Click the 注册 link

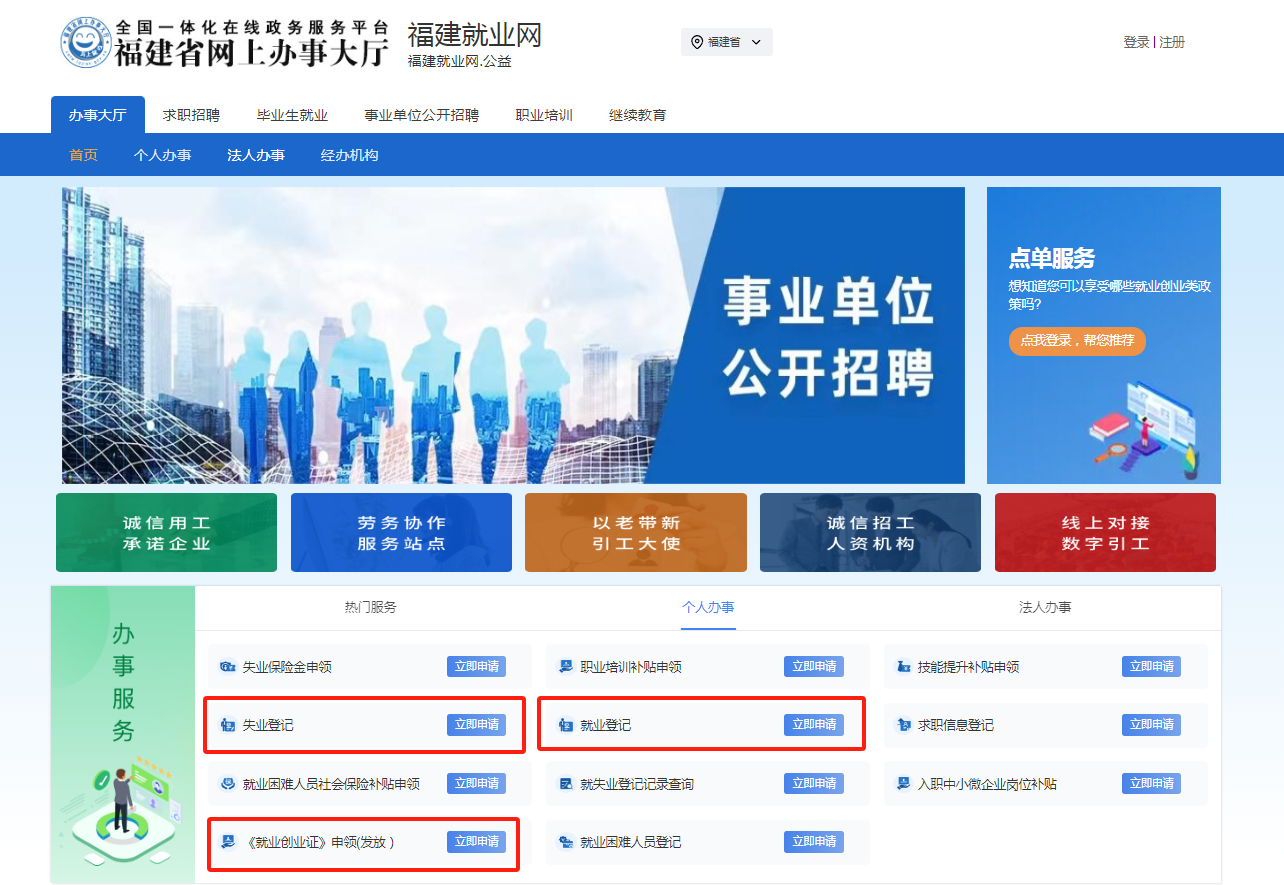coord(1172,42)
